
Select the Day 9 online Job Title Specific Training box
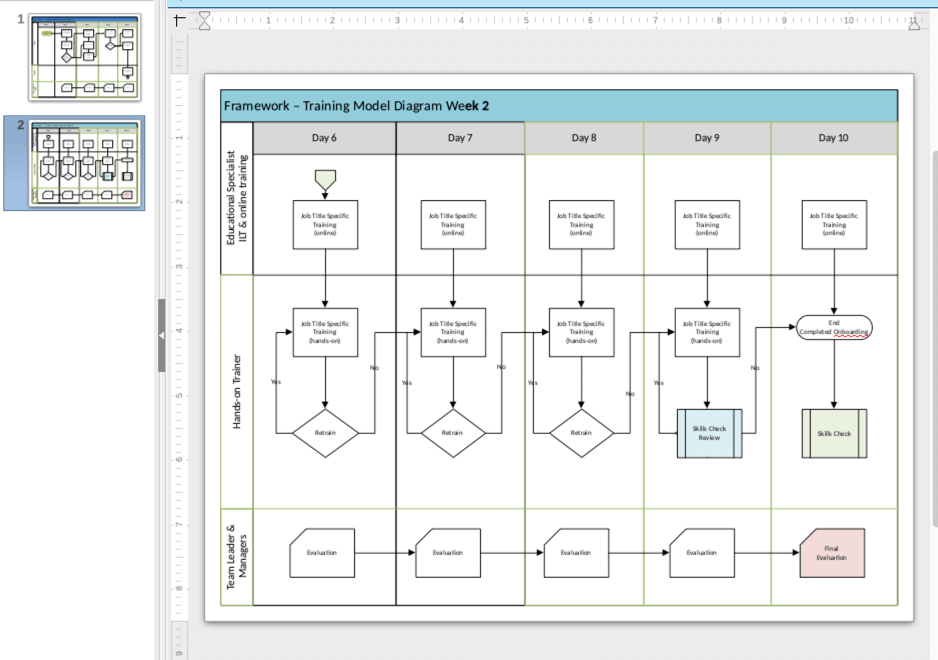[x=707, y=225]
